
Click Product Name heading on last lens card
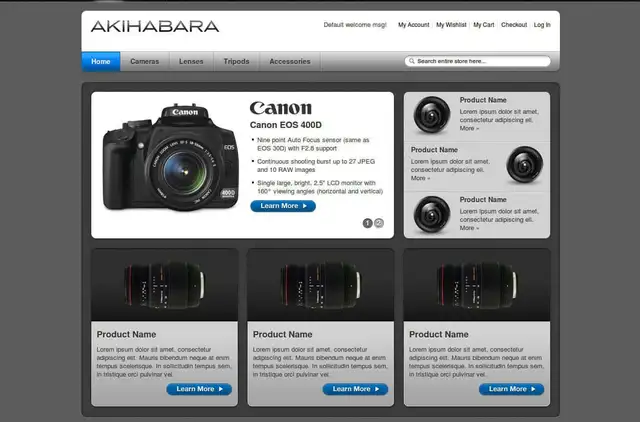(x=438, y=334)
